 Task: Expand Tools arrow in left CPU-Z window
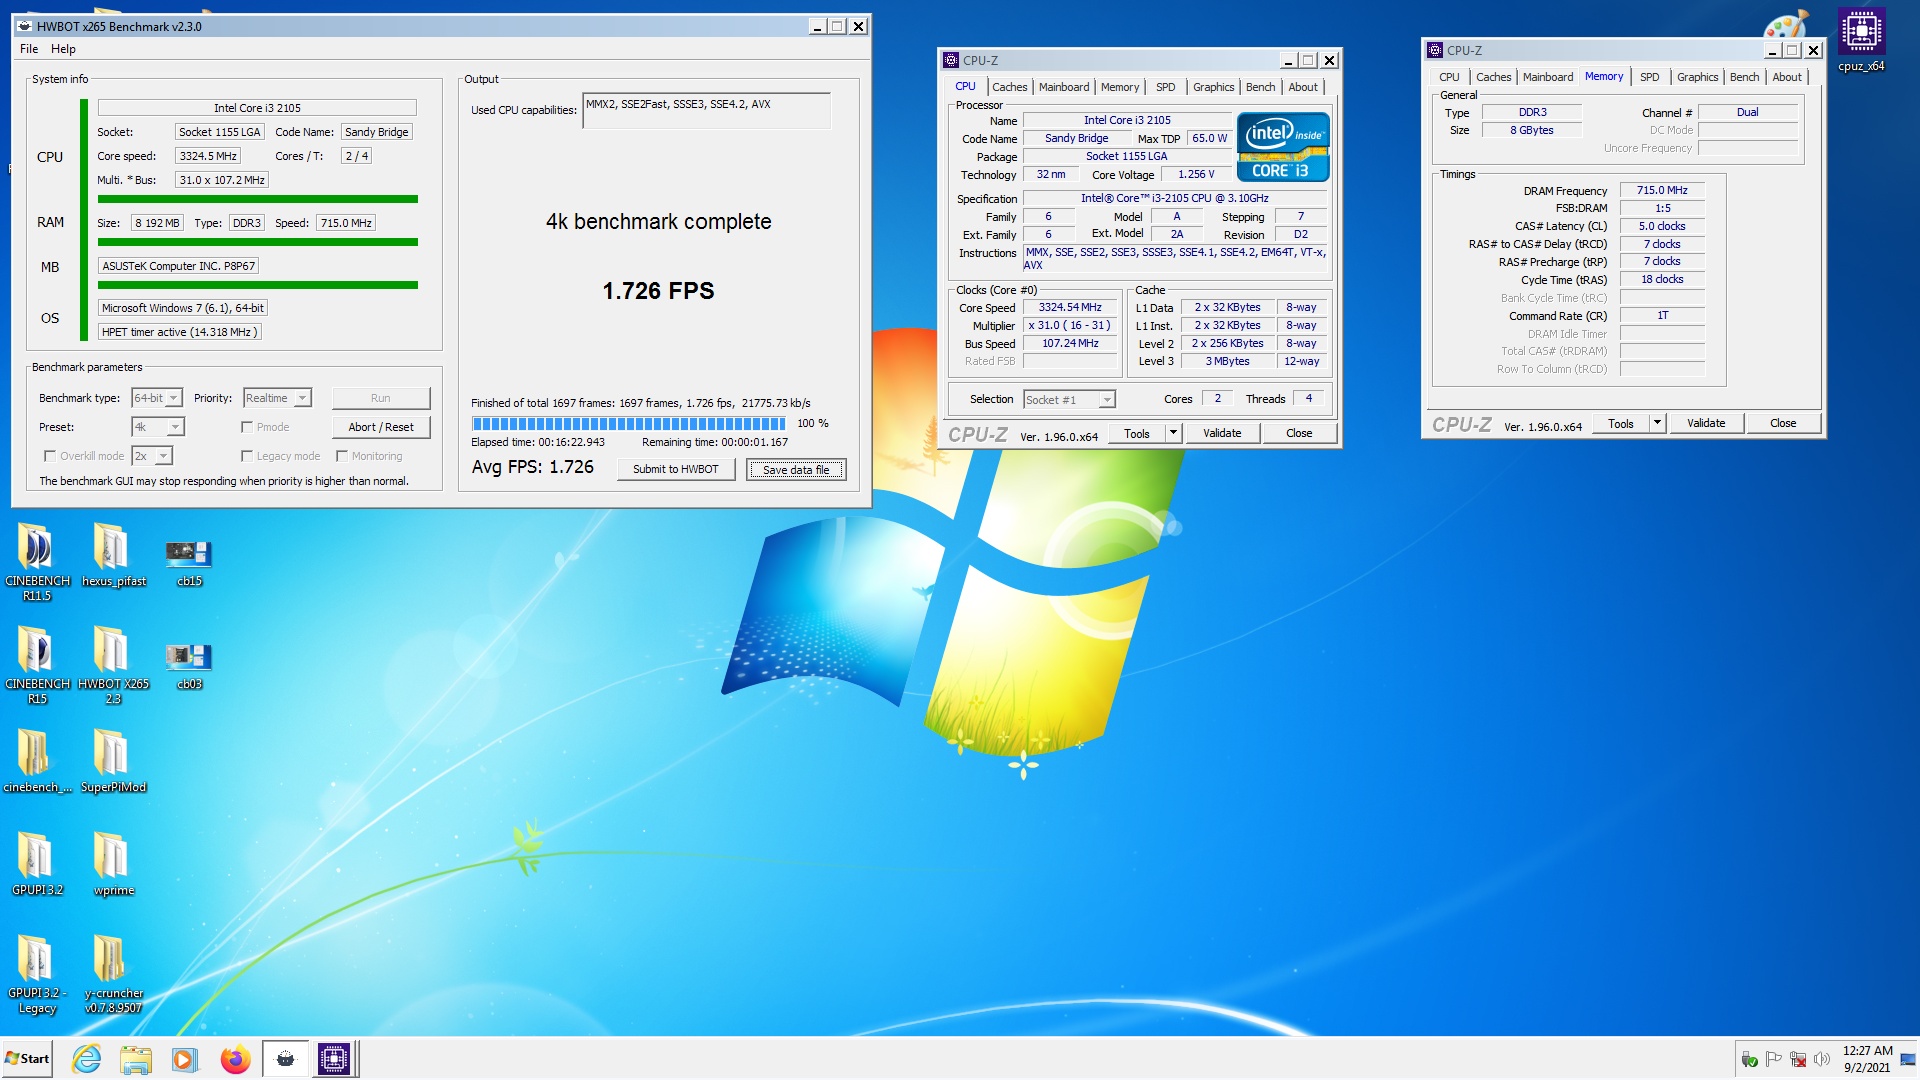coord(1173,433)
